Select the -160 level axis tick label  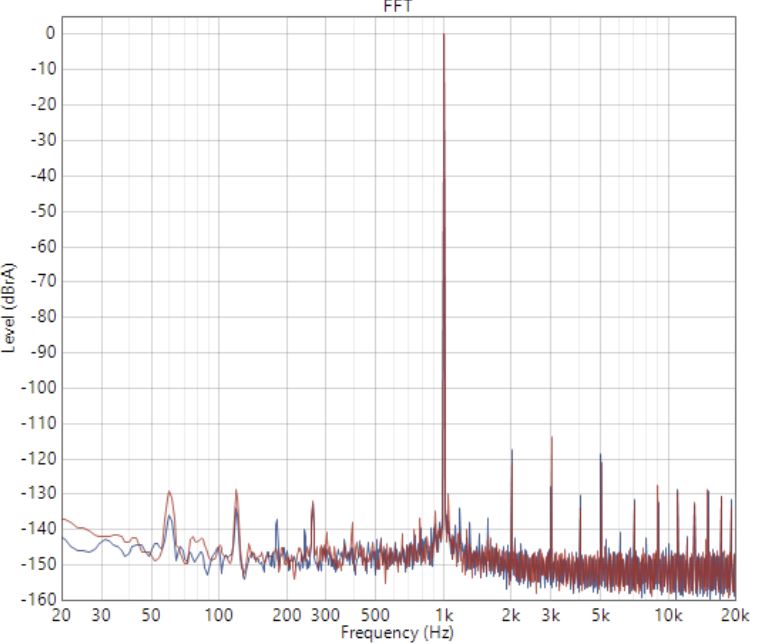point(39,599)
